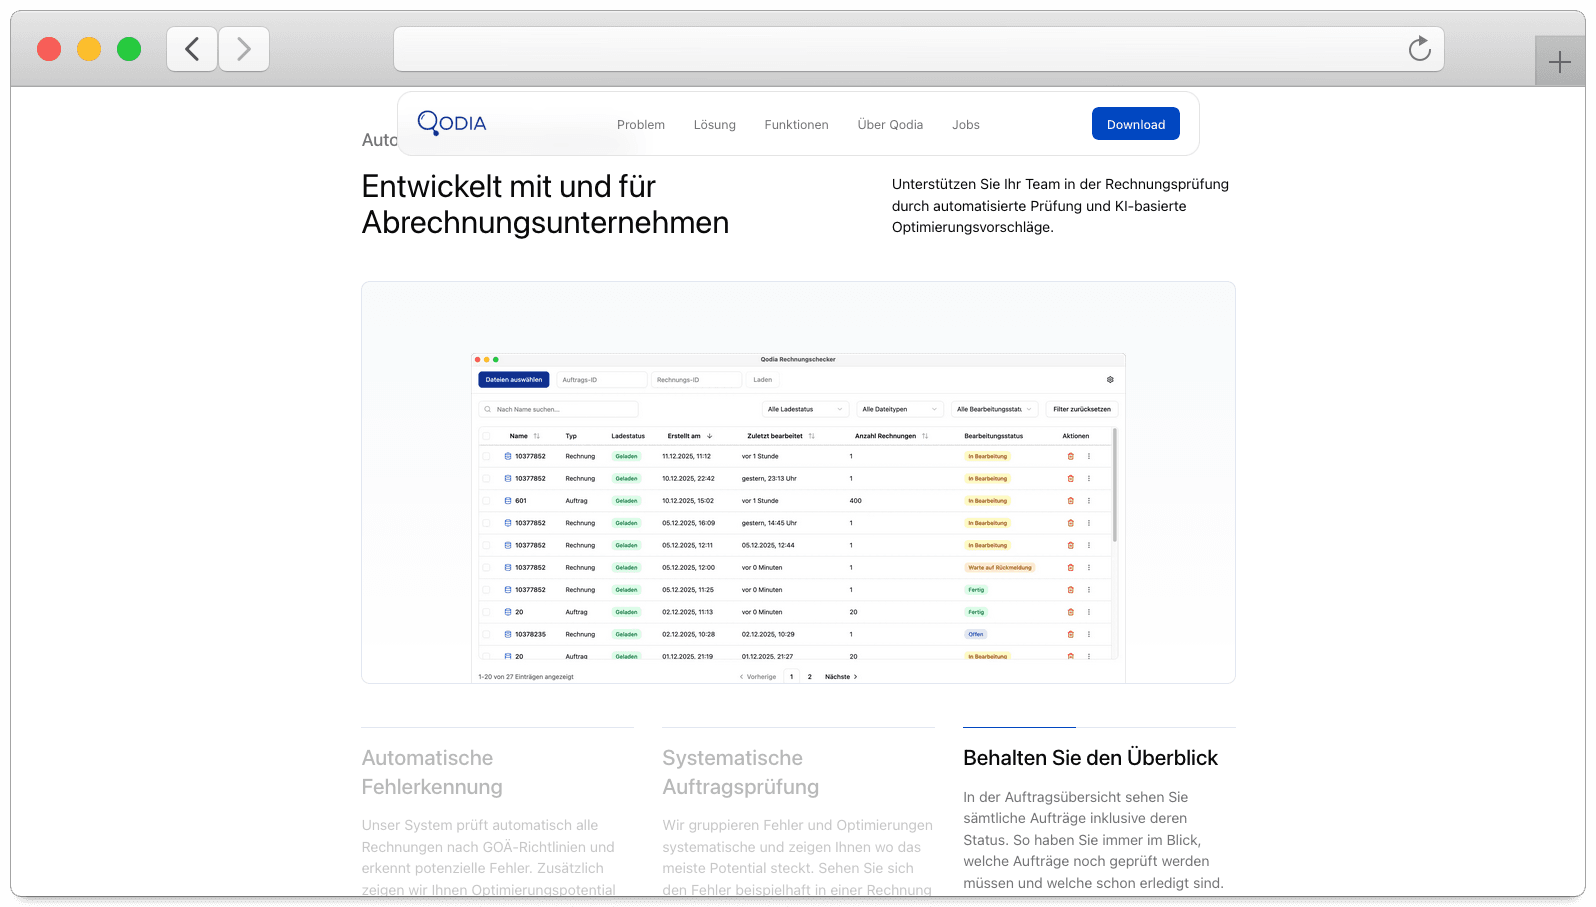The width and height of the screenshot is (1596, 907).
Task: Select checkbox for order 601
Action: click(x=487, y=501)
